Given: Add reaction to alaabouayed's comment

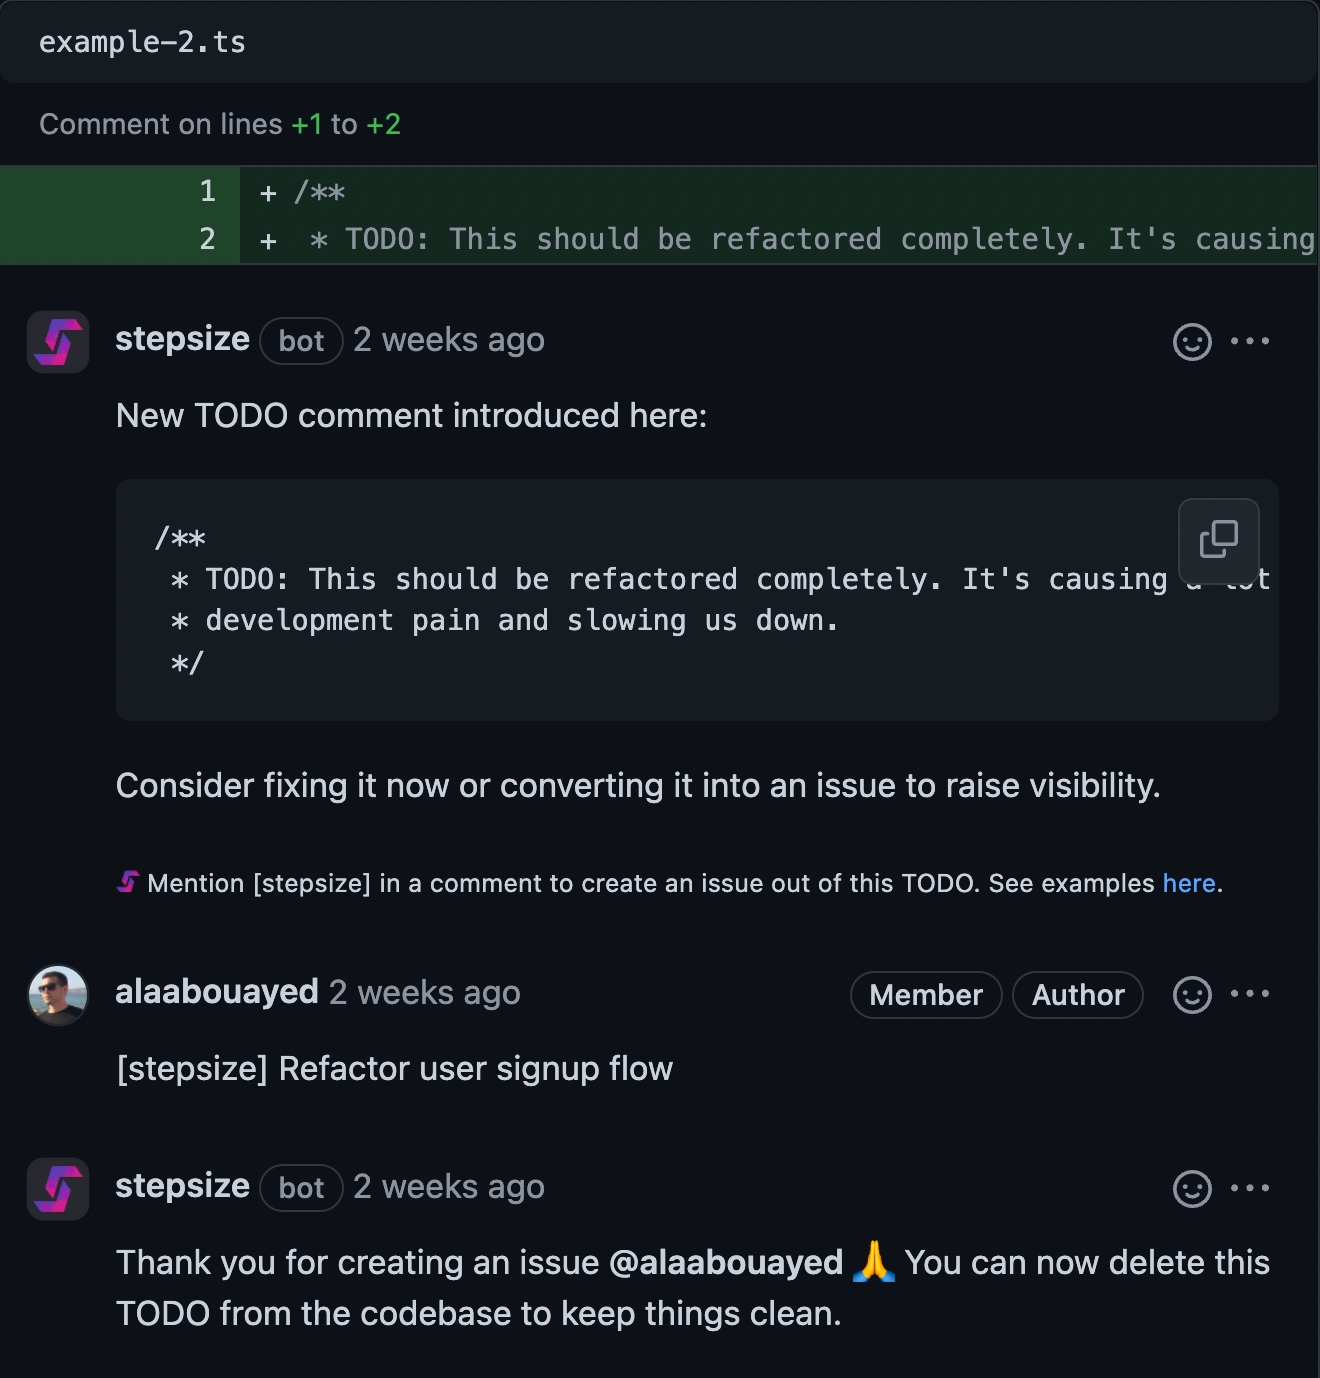Looking at the screenshot, I should click(x=1192, y=995).
